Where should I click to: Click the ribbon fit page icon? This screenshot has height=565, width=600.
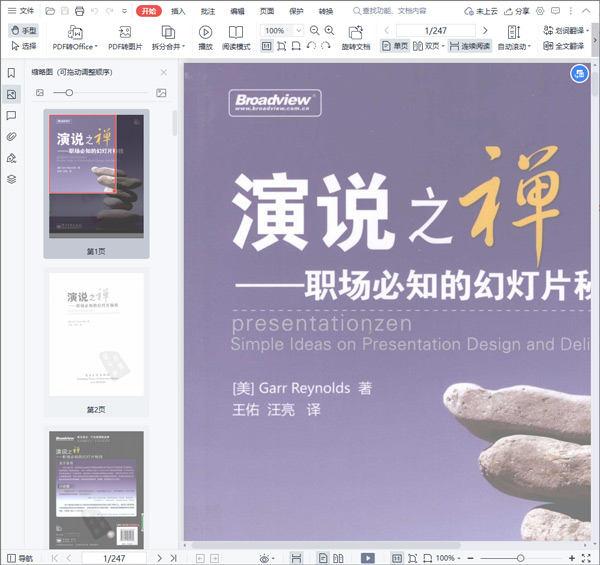coord(282,46)
